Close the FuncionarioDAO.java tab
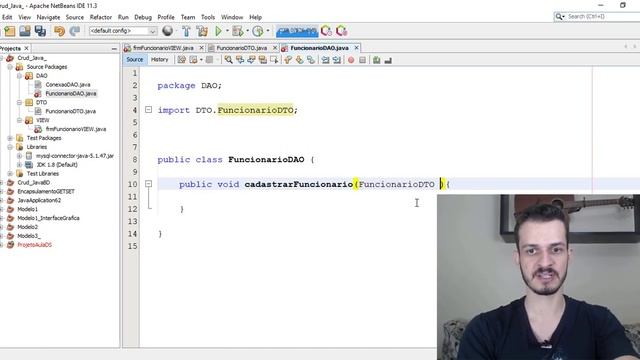The image size is (640, 360). 356,48
